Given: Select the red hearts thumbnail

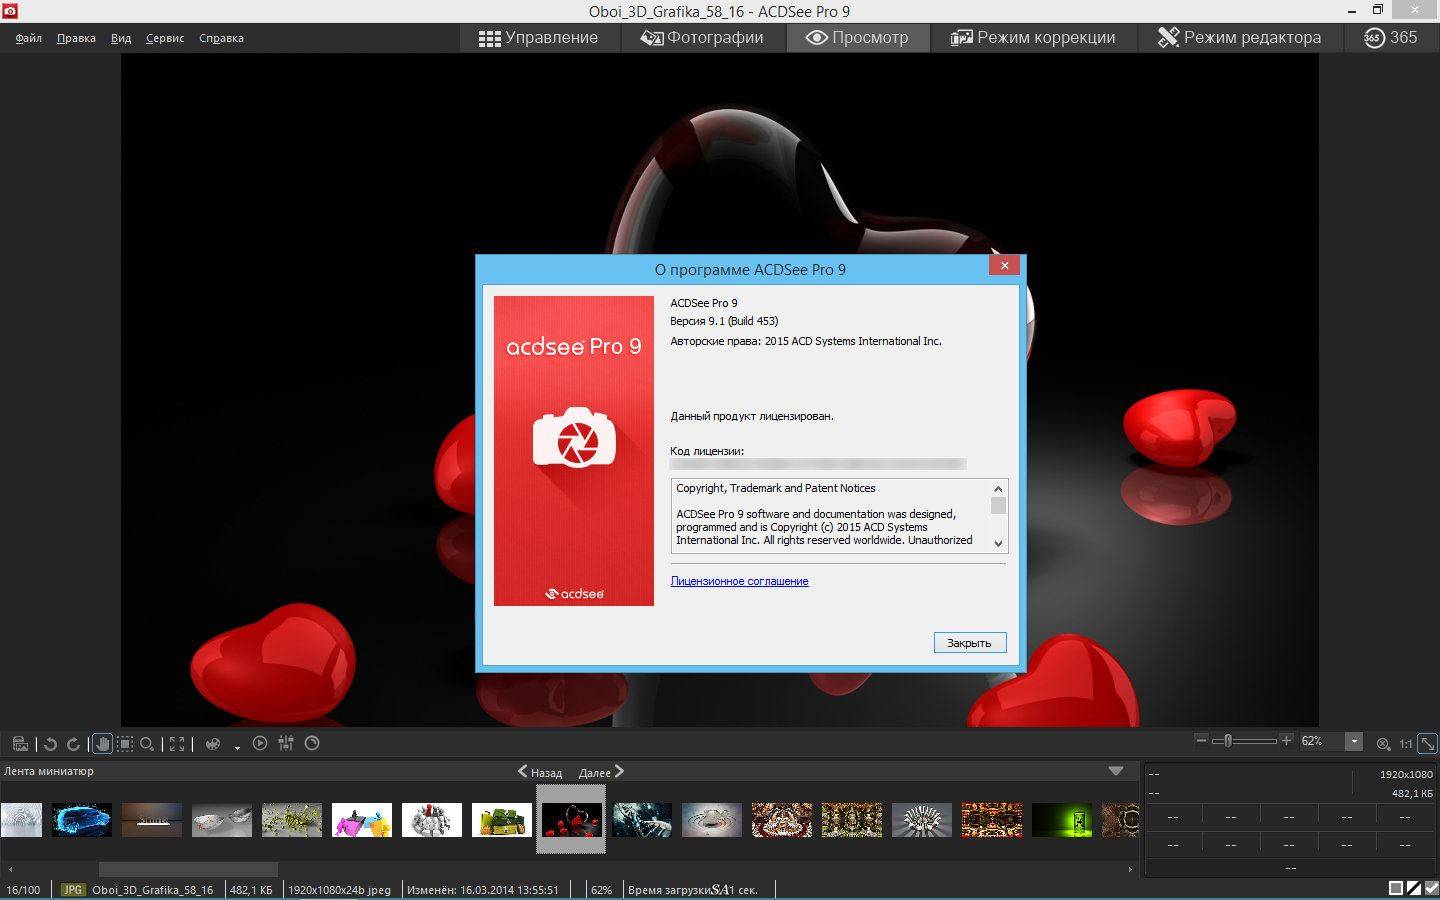Looking at the screenshot, I should pyautogui.click(x=572, y=820).
